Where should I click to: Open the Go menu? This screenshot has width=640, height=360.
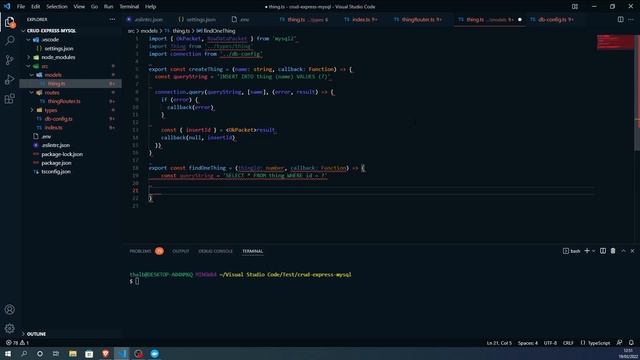pos(94,7)
